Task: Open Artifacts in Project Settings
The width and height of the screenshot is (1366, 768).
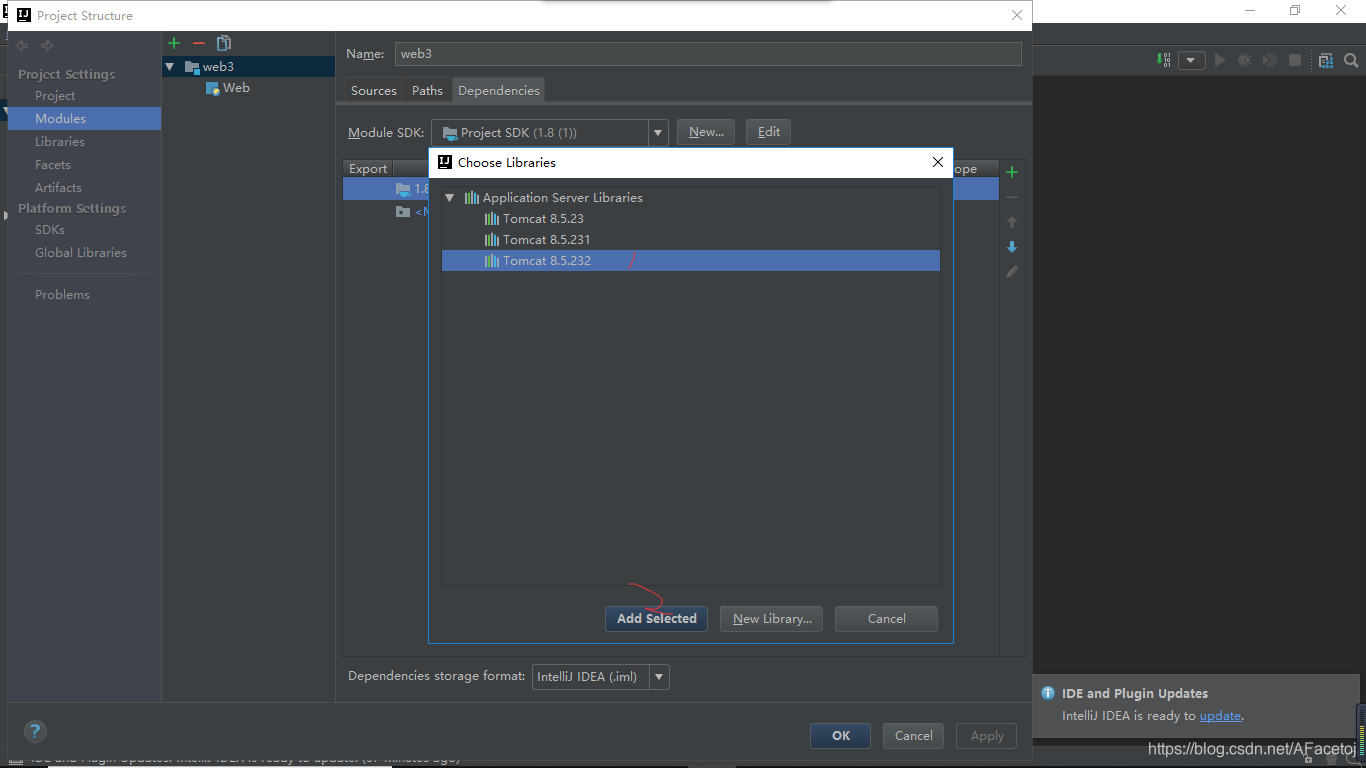Action: pyautogui.click(x=58, y=188)
